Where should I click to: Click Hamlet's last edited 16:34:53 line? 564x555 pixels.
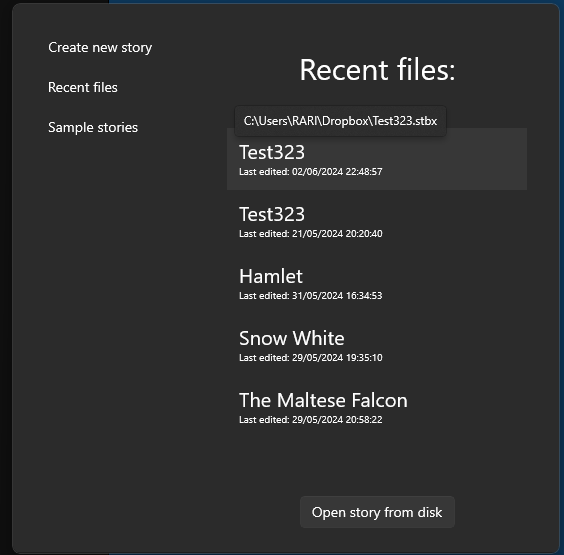click(310, 296)
